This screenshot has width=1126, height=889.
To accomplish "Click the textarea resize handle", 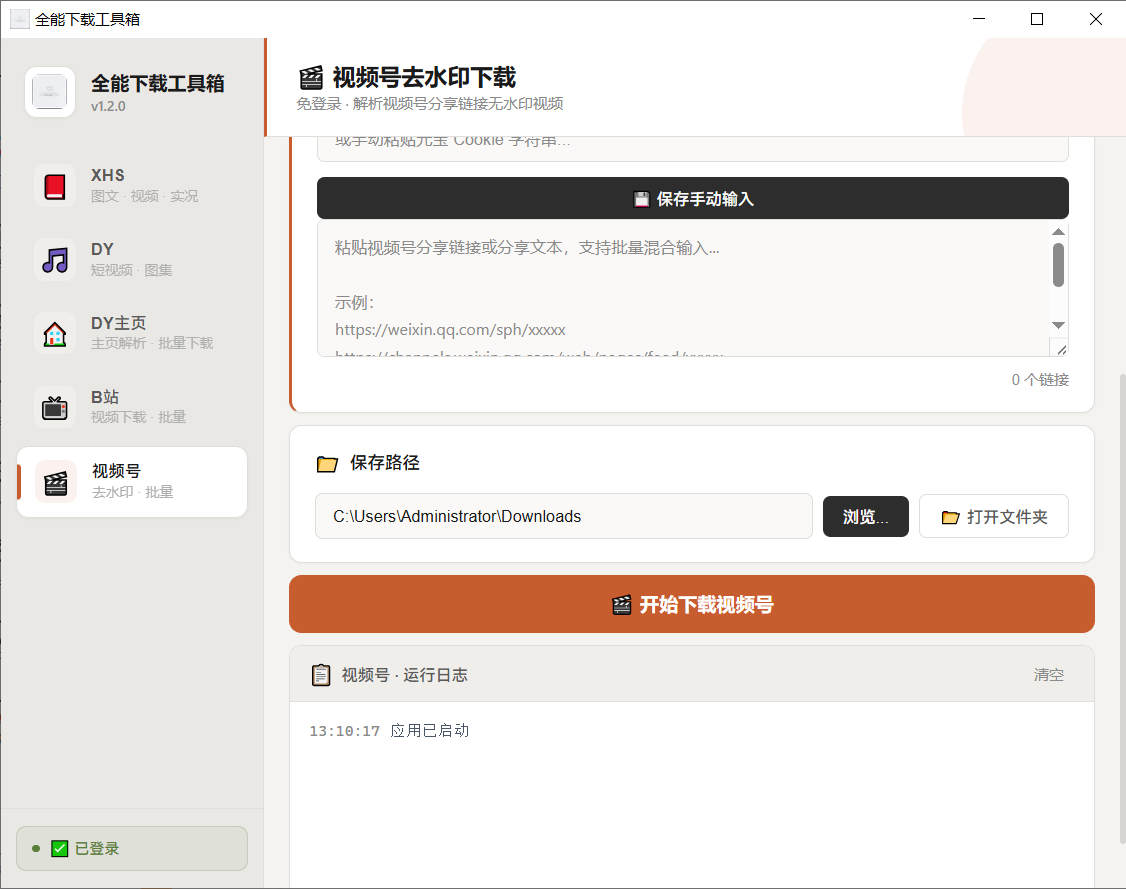I will pyautogui.click(x=1060, y=348).
